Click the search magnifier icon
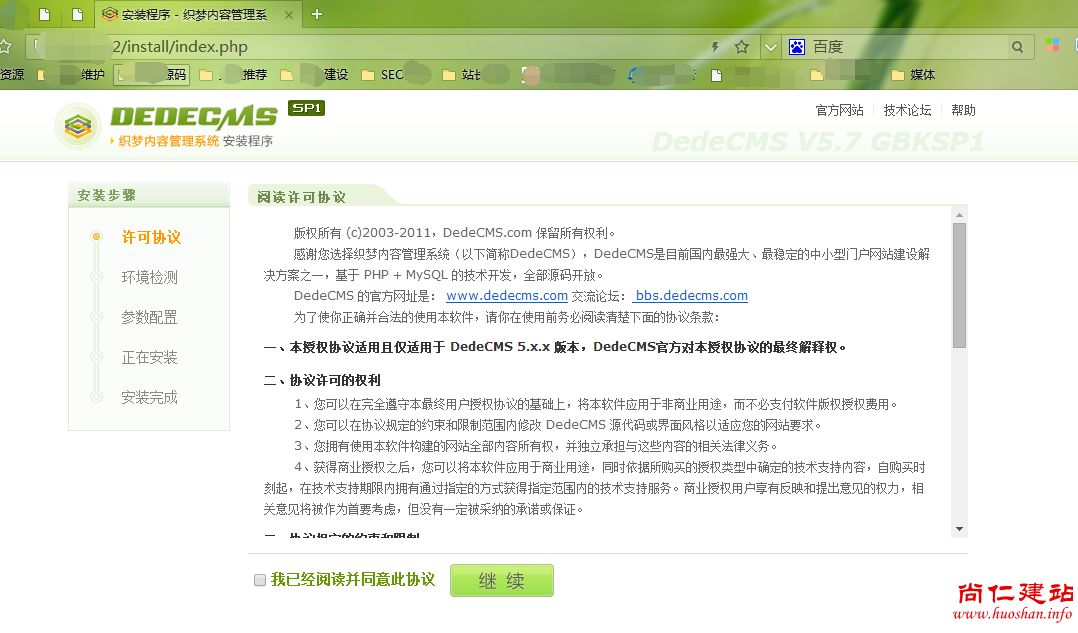 point(1017,47)
